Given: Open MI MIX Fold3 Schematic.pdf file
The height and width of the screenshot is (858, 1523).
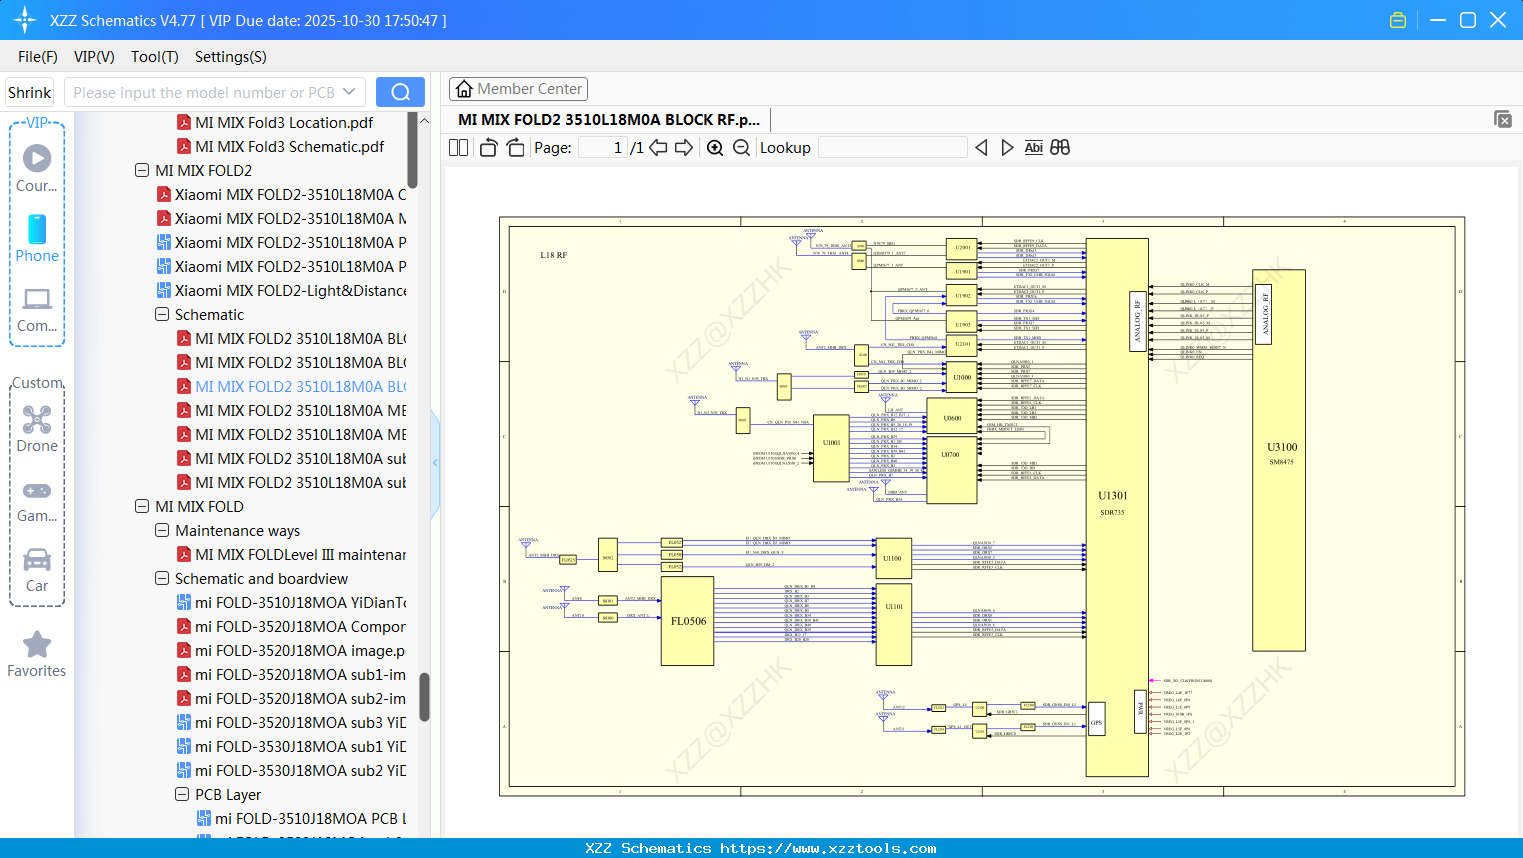Looking at the screenshot, I should point(289,147).
